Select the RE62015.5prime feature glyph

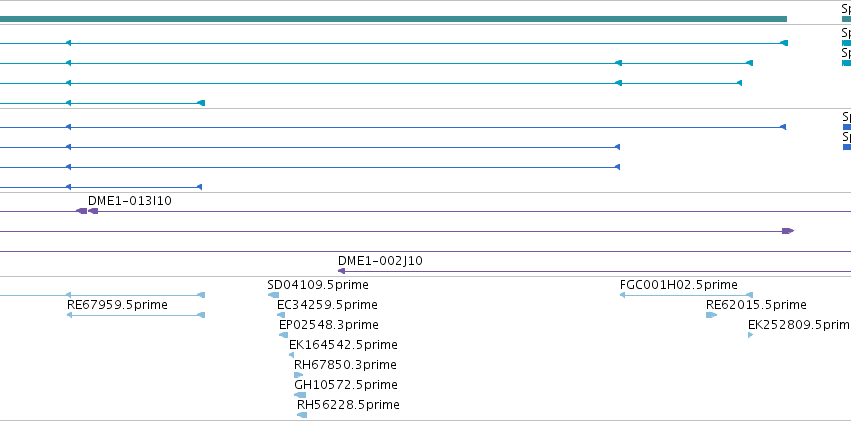712,315
